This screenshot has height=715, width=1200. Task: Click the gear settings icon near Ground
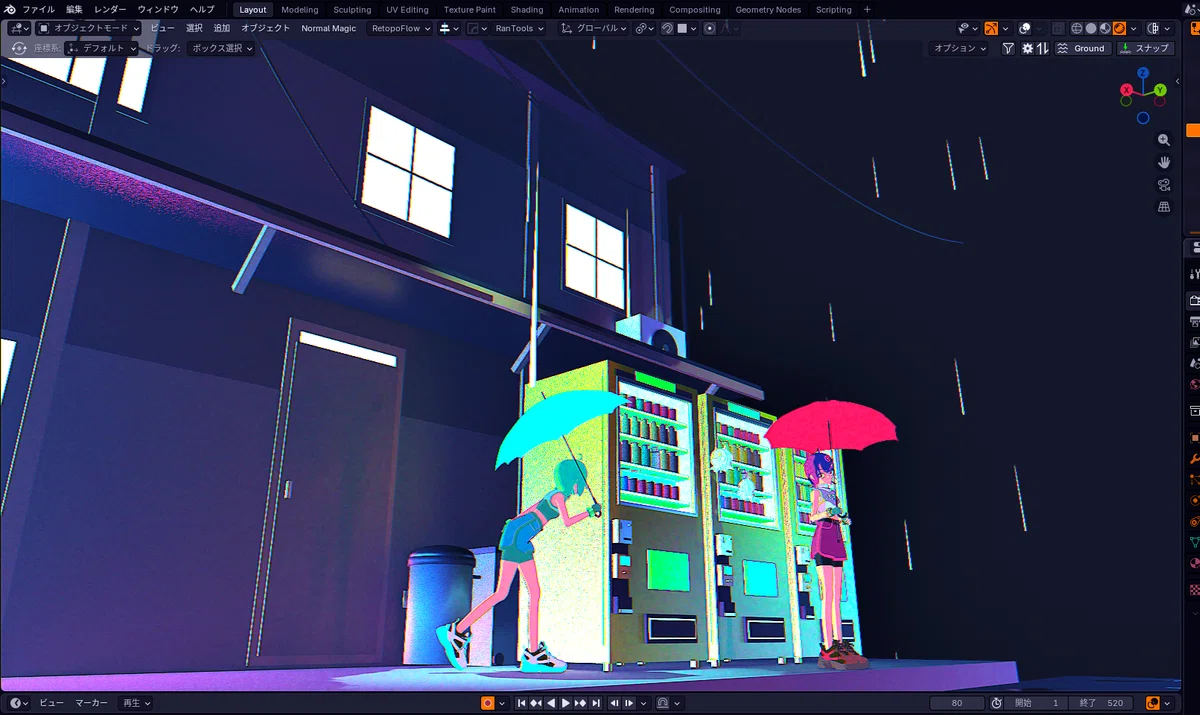coord(1027,48)
